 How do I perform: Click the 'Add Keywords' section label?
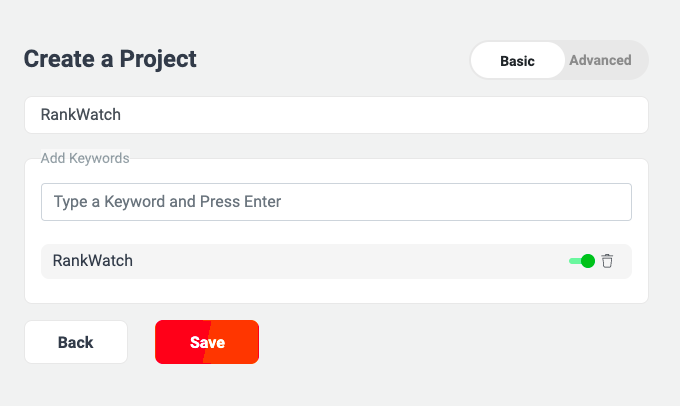[85, 158]
